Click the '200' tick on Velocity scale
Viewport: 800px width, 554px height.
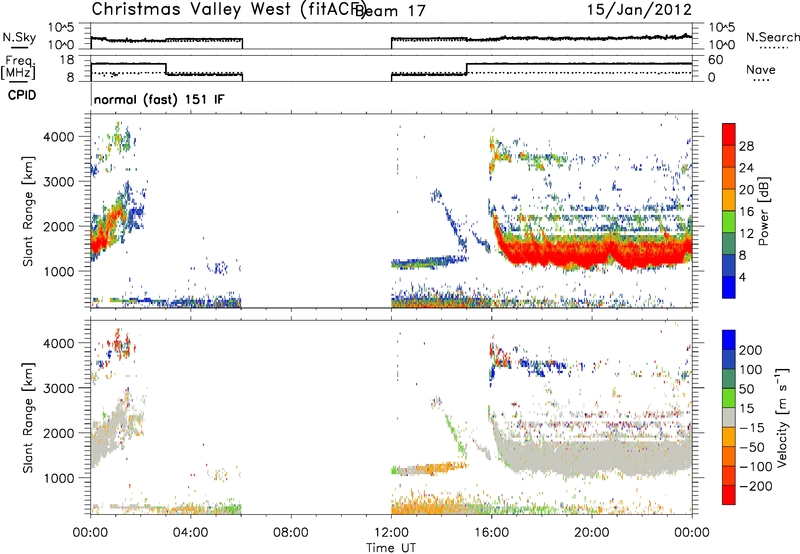[751, 350]
